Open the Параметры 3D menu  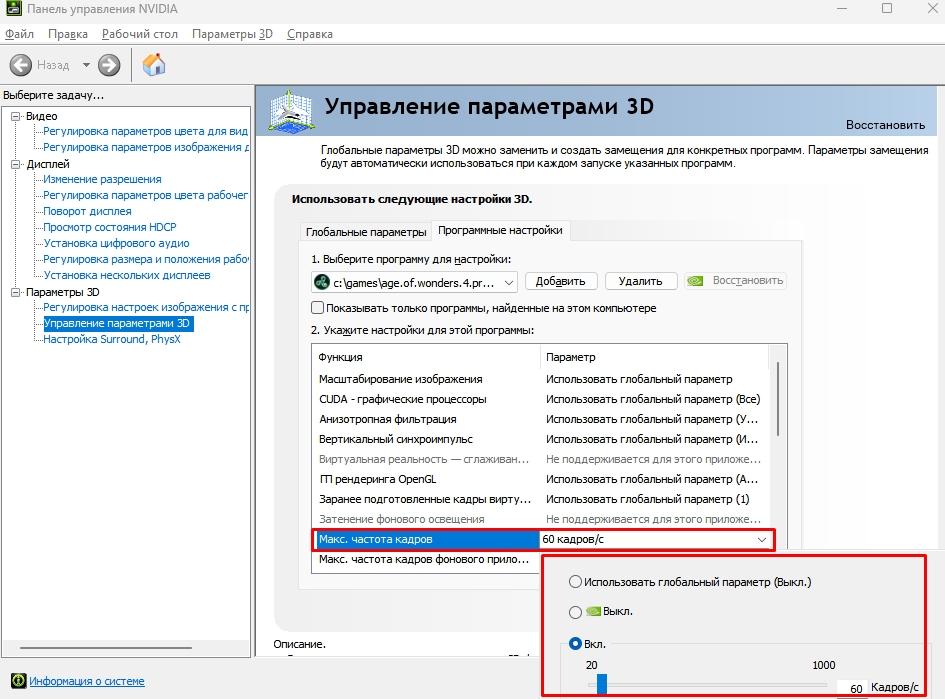[232, 34]
